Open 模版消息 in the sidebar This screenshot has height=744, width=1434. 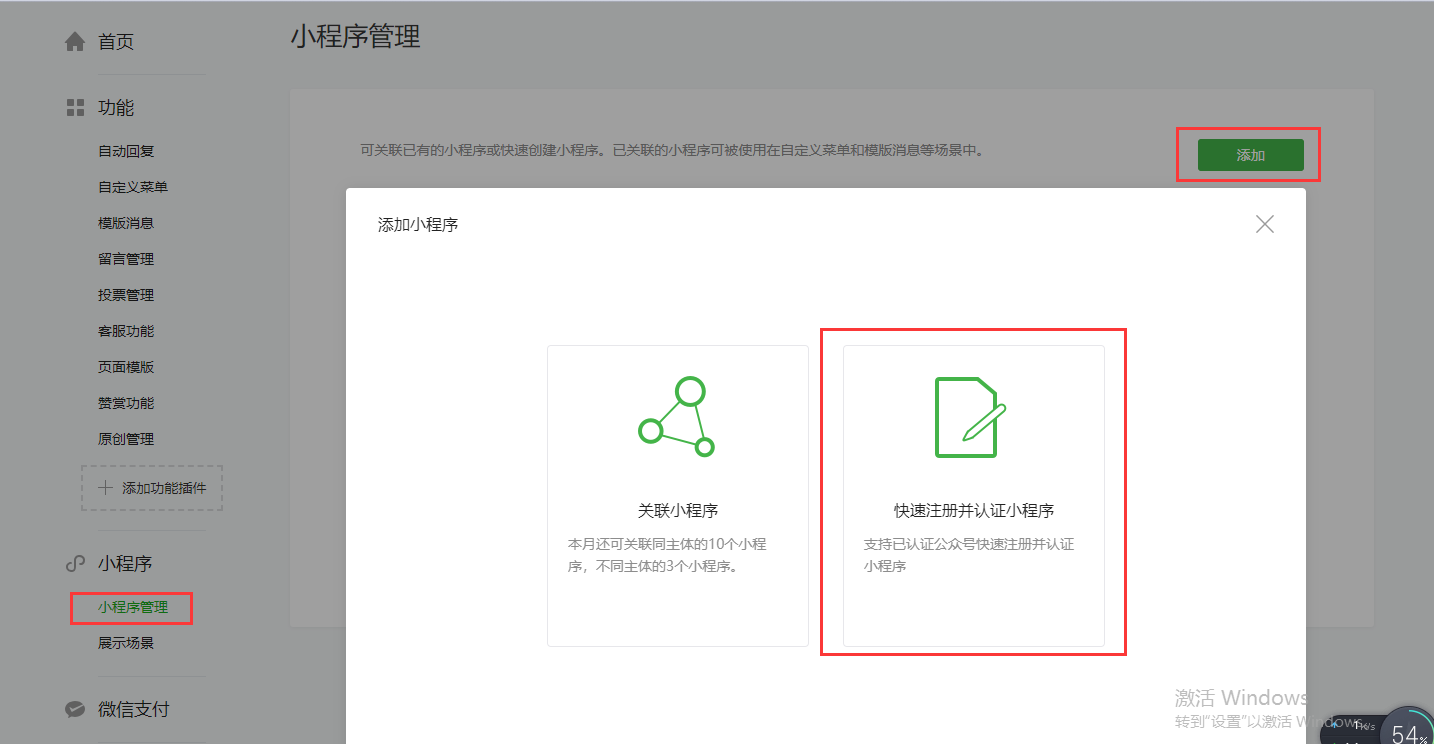click(126, 223)
